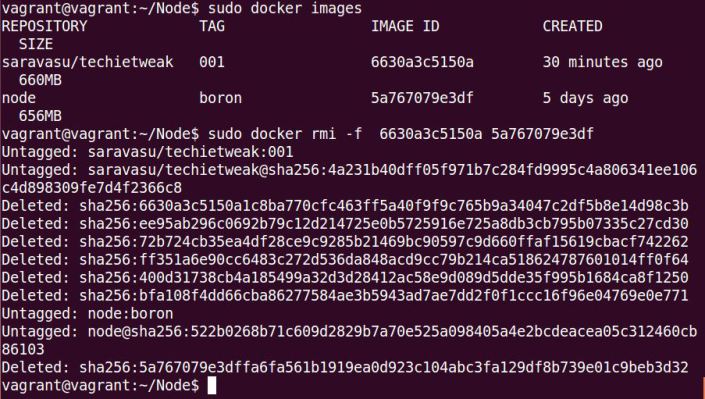Click the 'Untagged: saravasu/techietweak:001' output line
Image resolution: width=705 pixels, height=399 pixels.
click(147, 152)
